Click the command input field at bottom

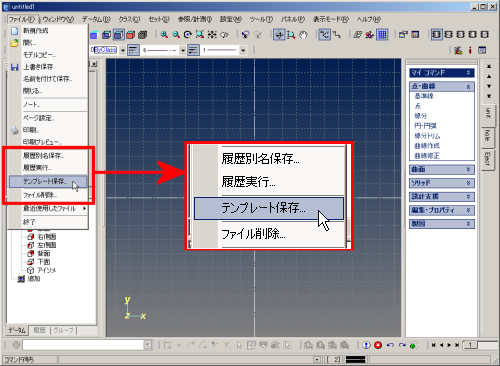point(83,345)
